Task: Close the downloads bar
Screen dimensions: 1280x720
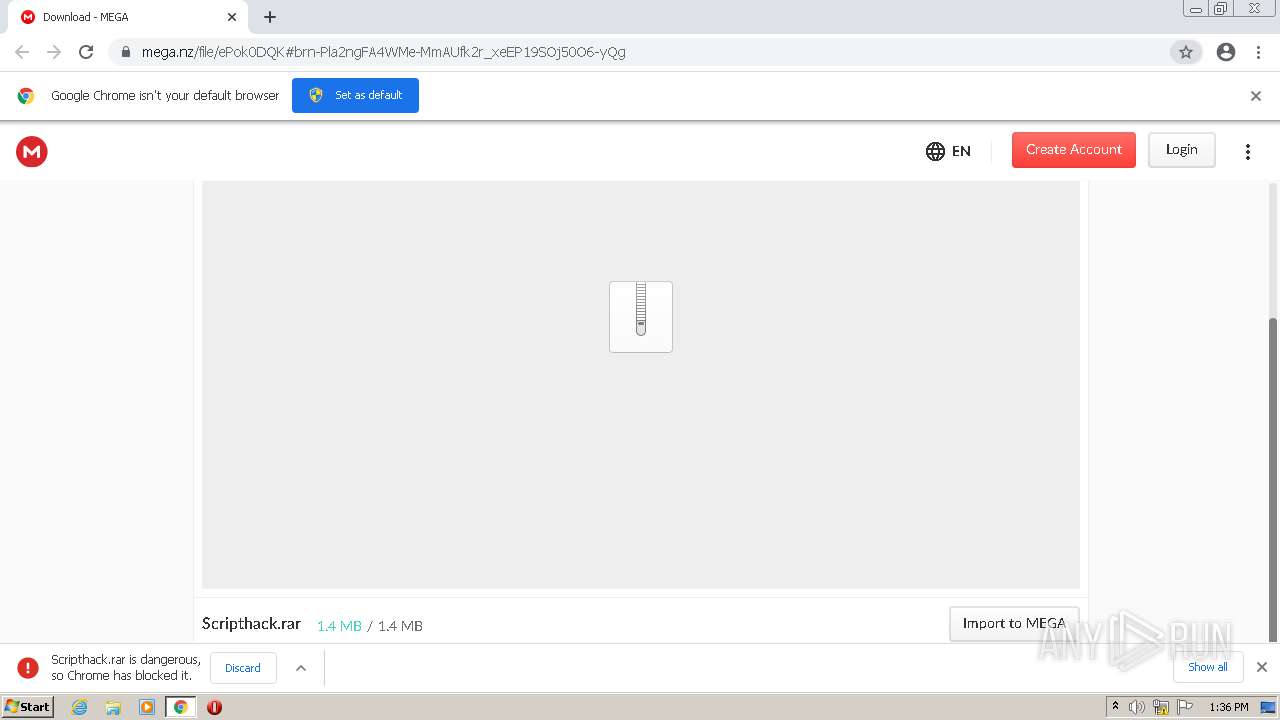Action: pos(1262,667)
